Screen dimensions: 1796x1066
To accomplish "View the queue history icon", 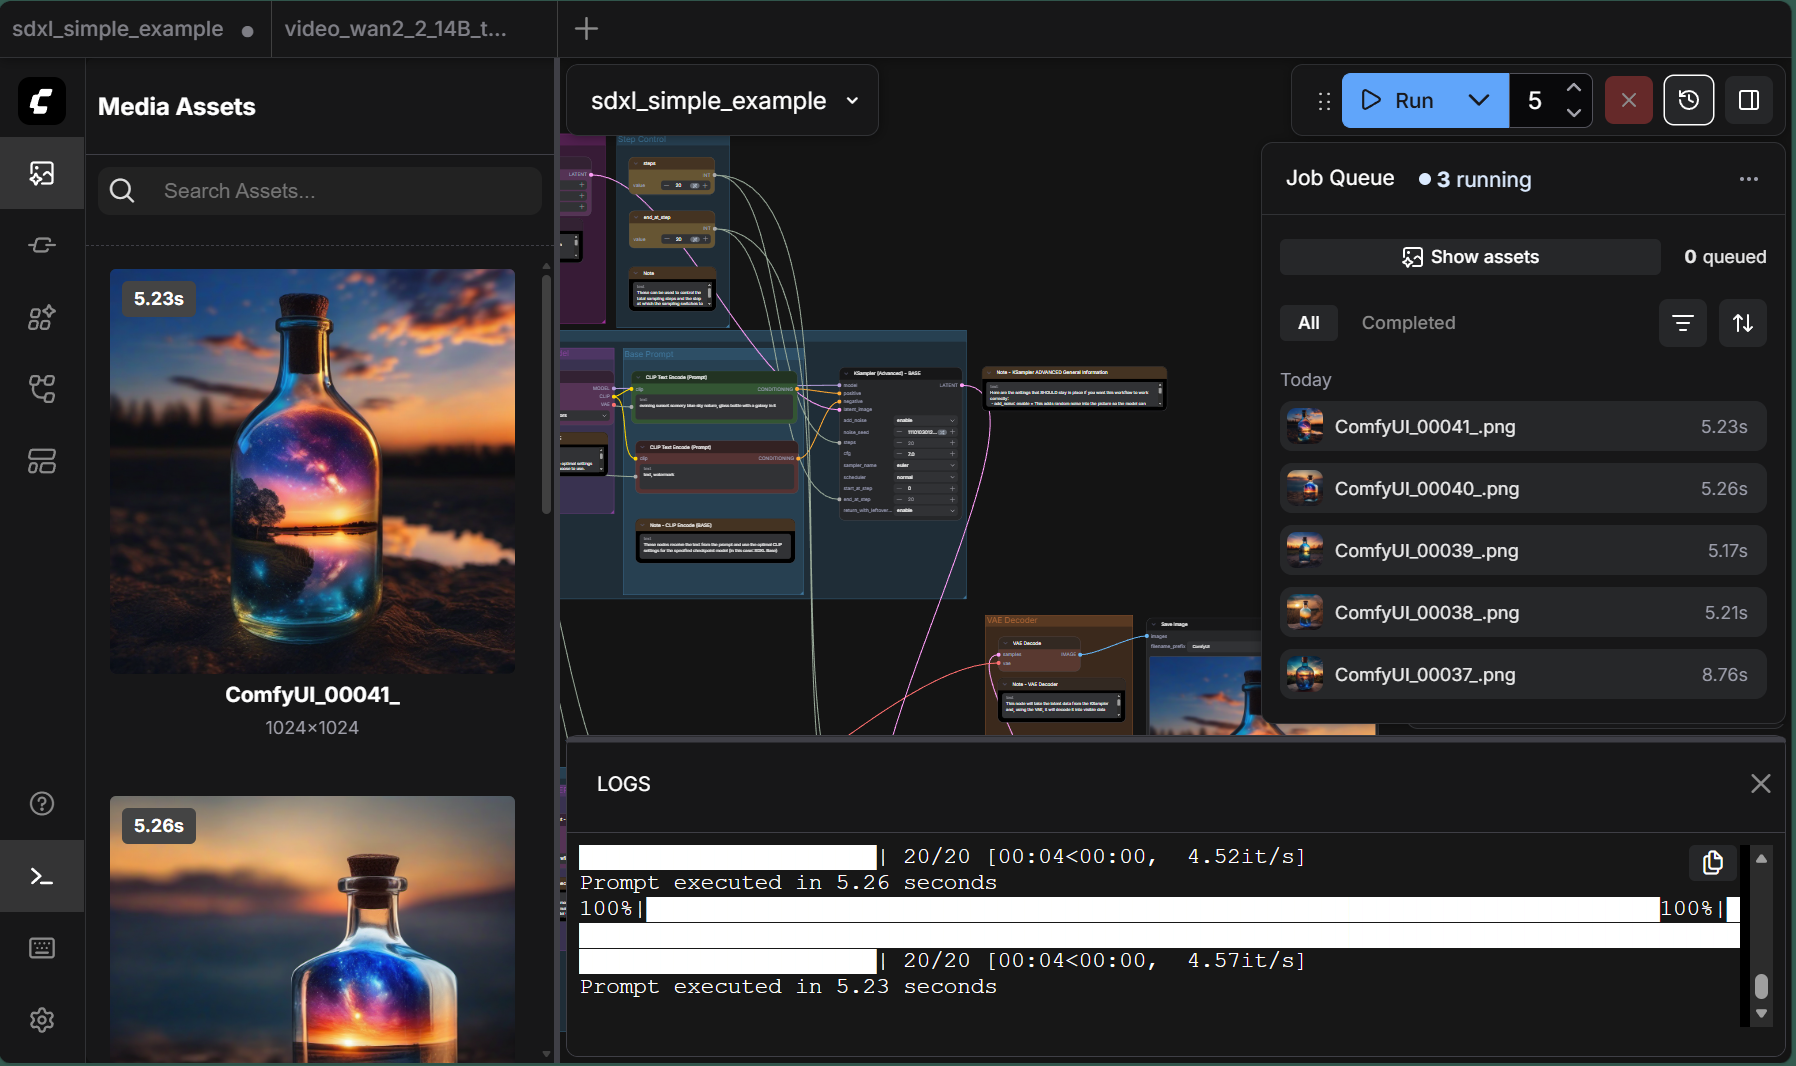I will pyautogui.click(x=1688, y=100).
